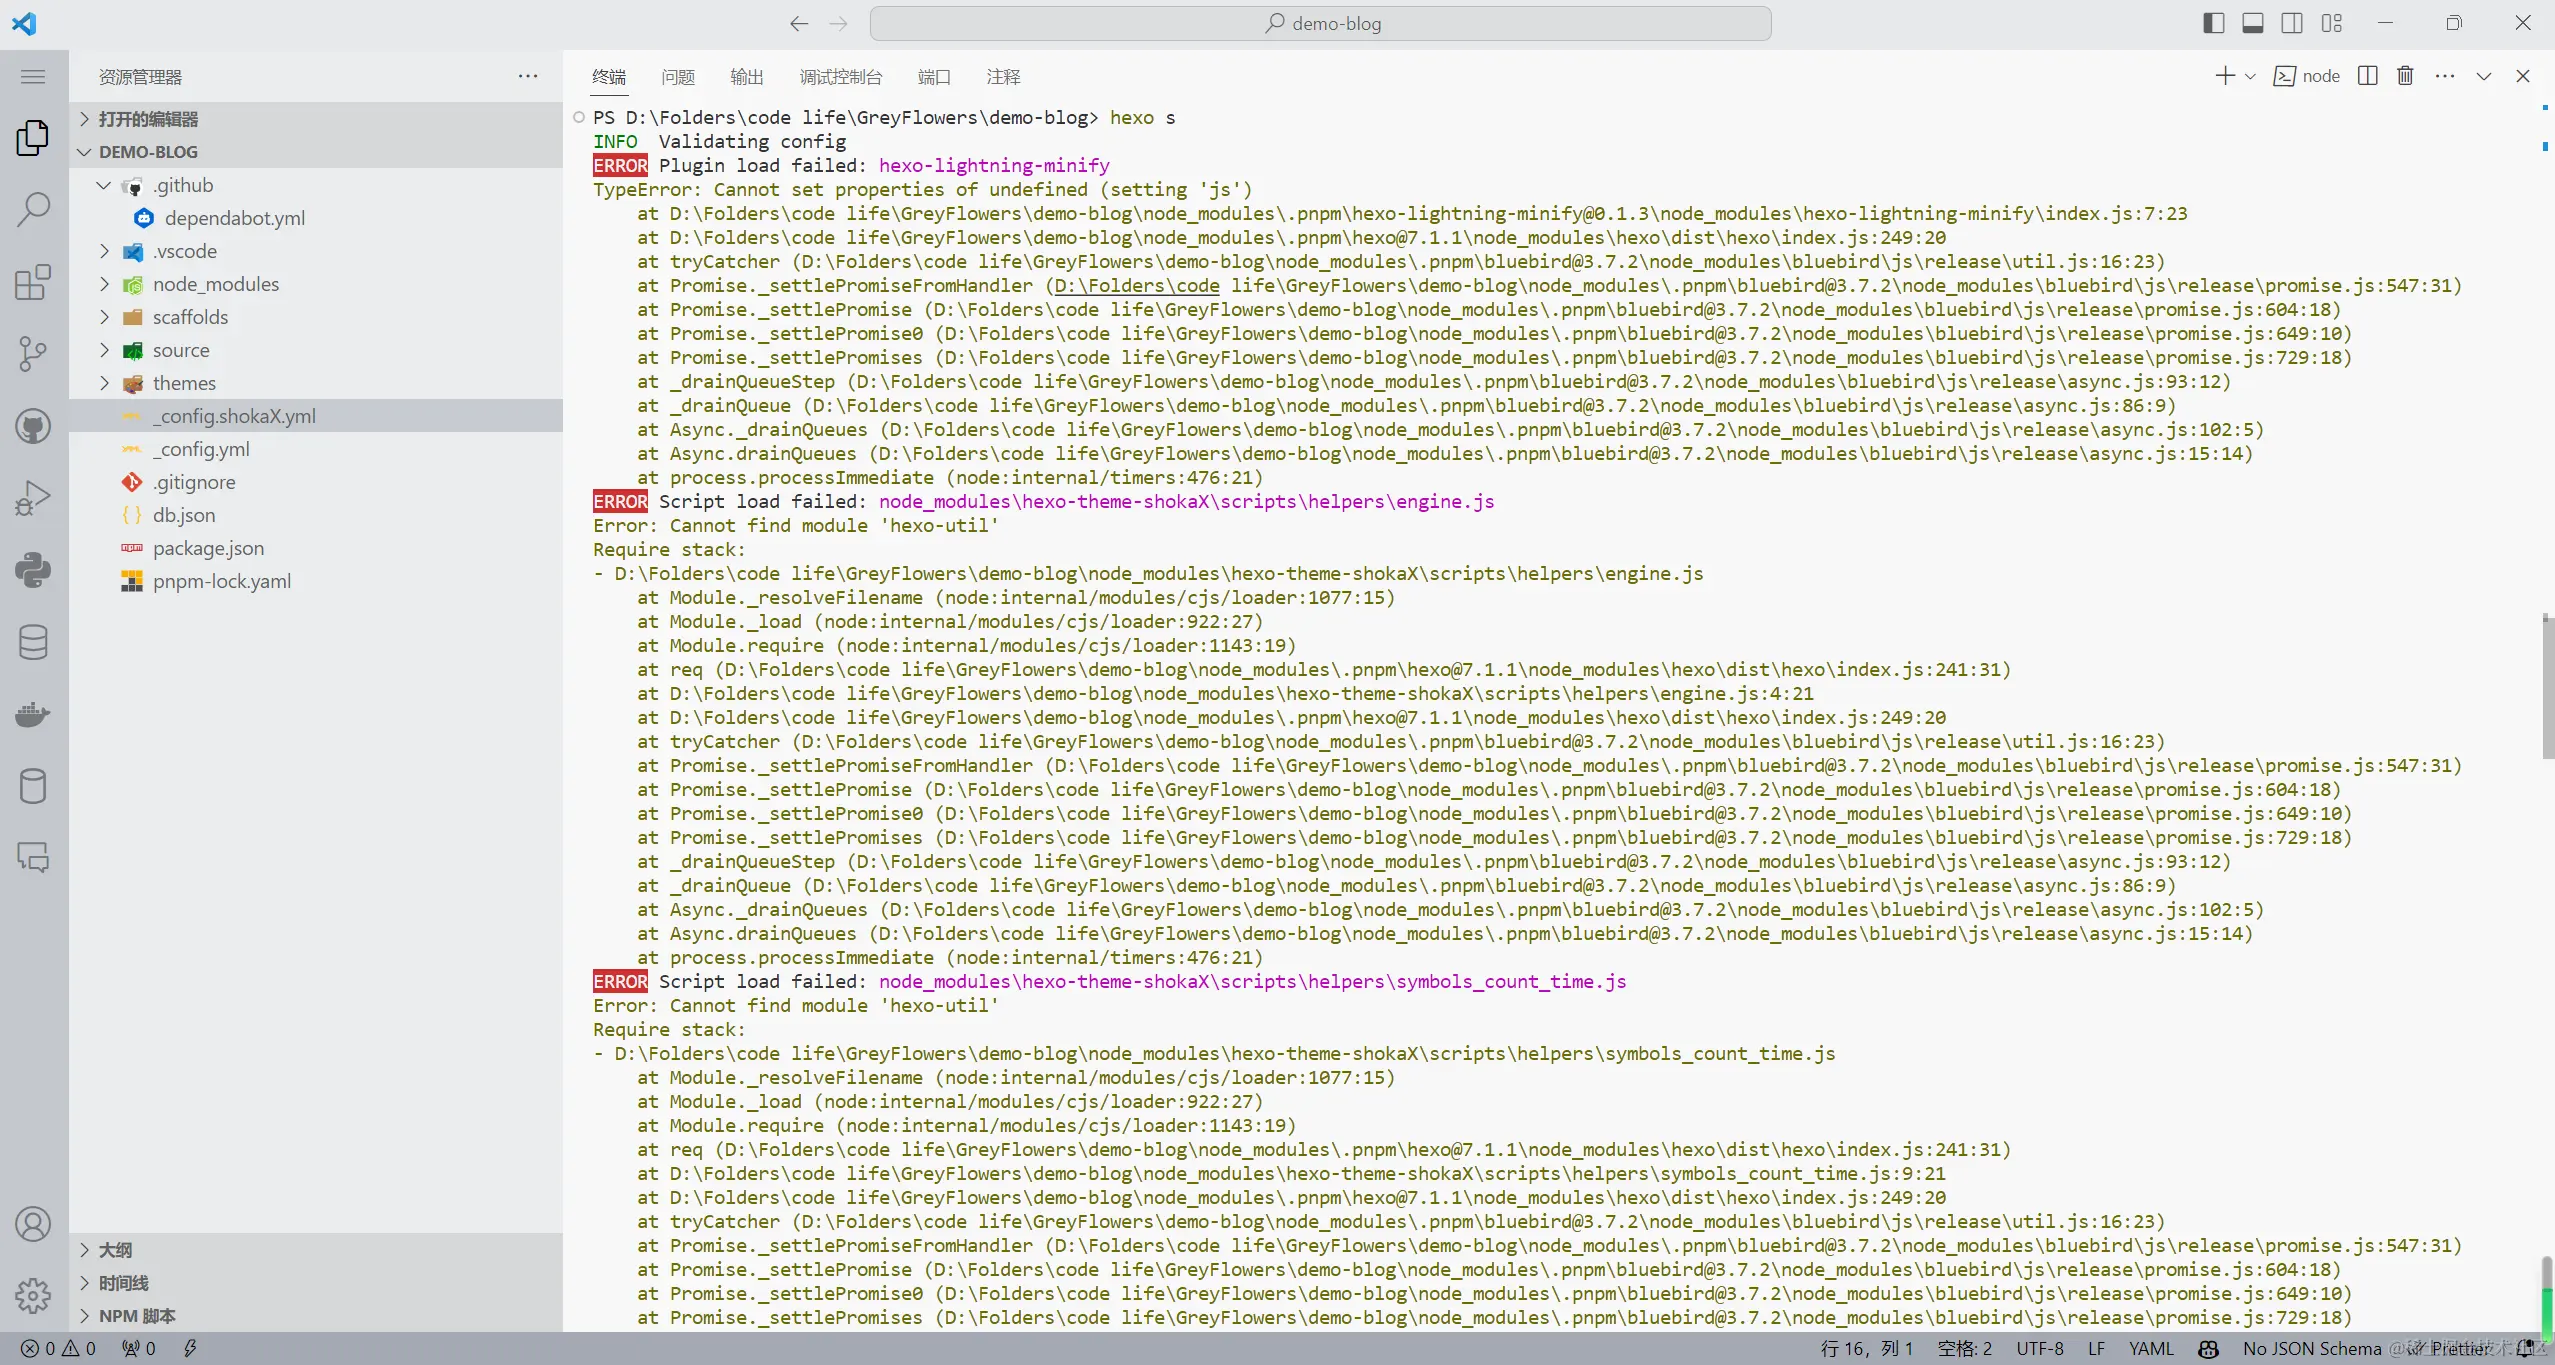The image size is (2555, 1365).
Task: Click the demo-blog command center search box
Action: coord(1320,23)
